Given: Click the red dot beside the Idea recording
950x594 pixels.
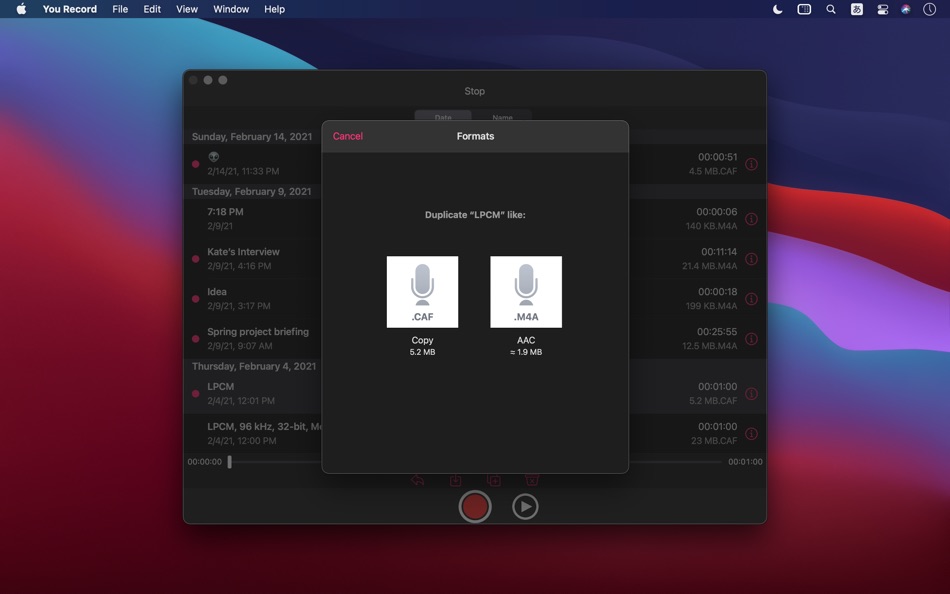Looking at the screenshot, I should coord(195,298).
